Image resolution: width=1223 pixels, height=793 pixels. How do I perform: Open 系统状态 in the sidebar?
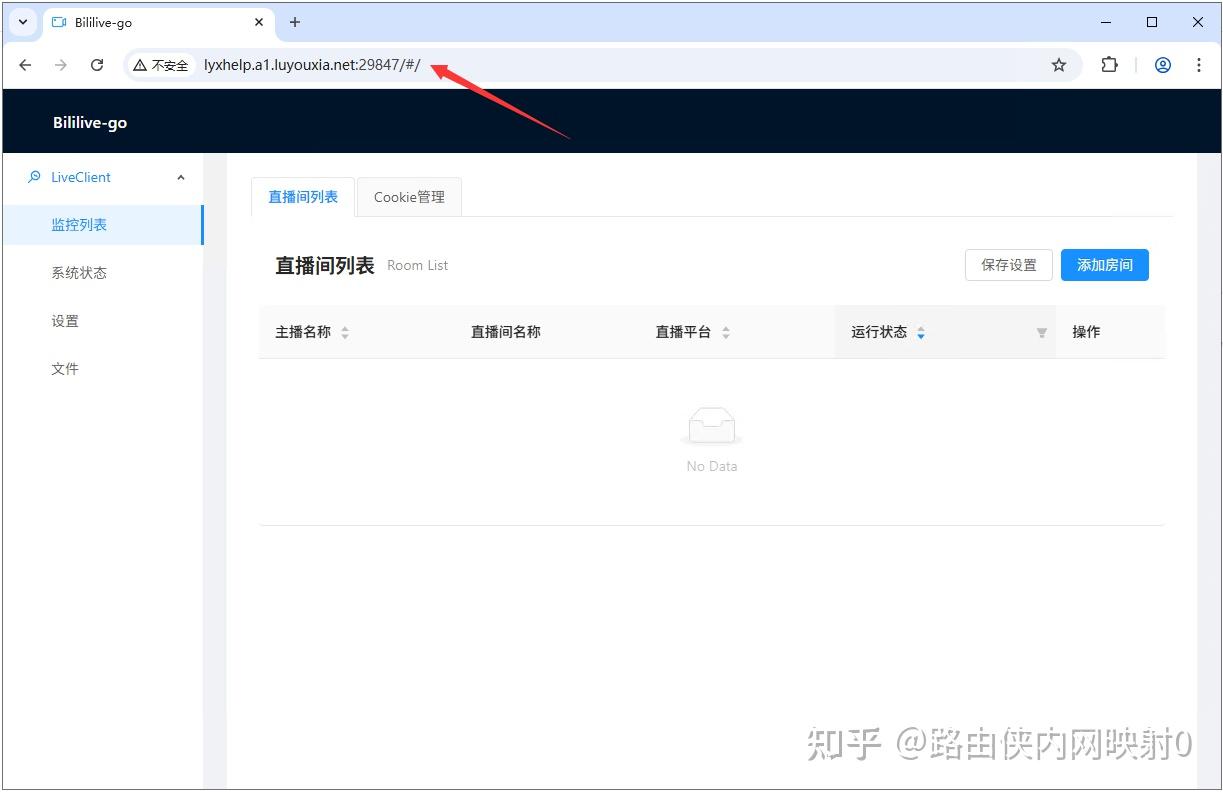pos(79,273)
